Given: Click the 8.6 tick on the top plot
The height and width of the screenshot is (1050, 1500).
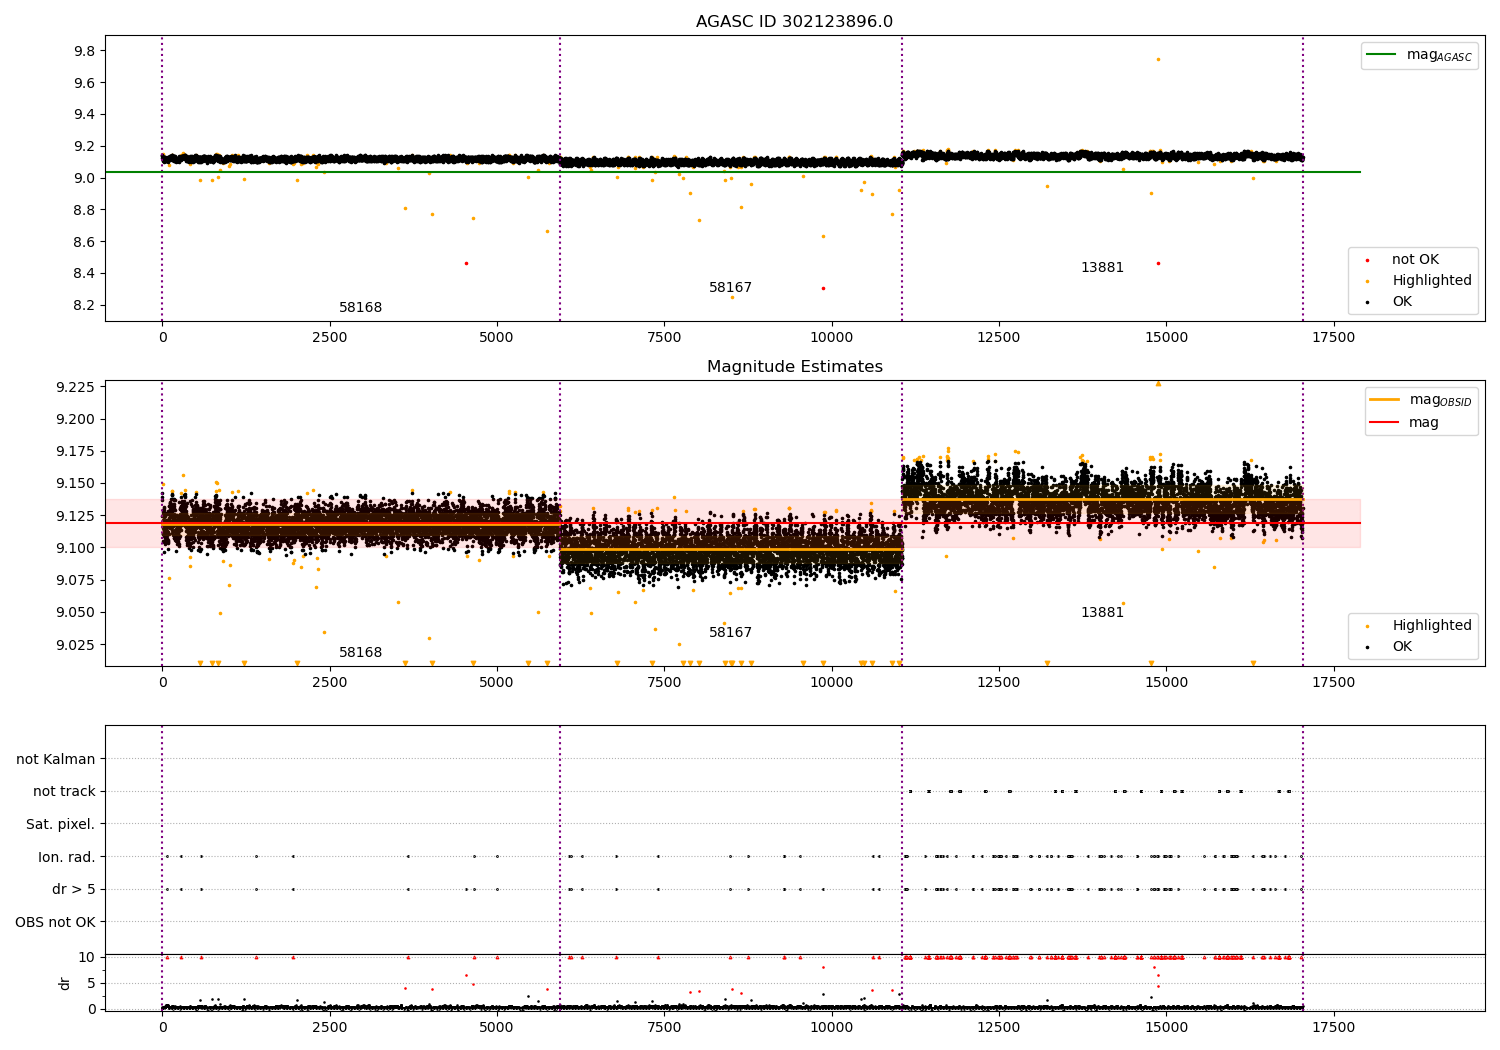Looking at the screenshot, I should [83, 242].
